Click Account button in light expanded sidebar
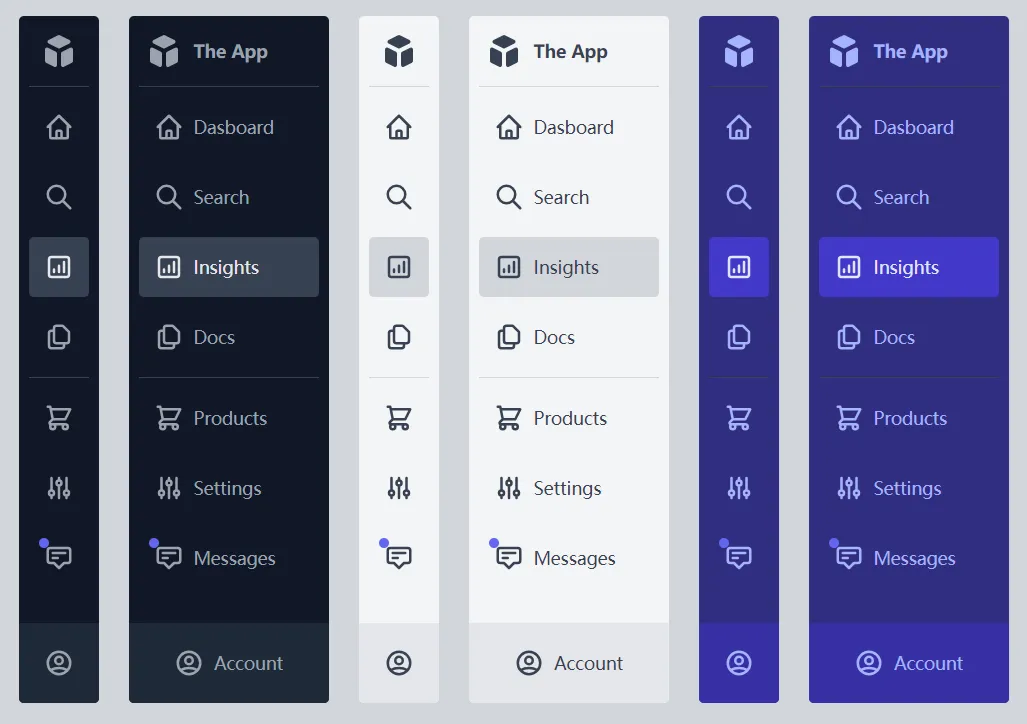 coord(569,663)
